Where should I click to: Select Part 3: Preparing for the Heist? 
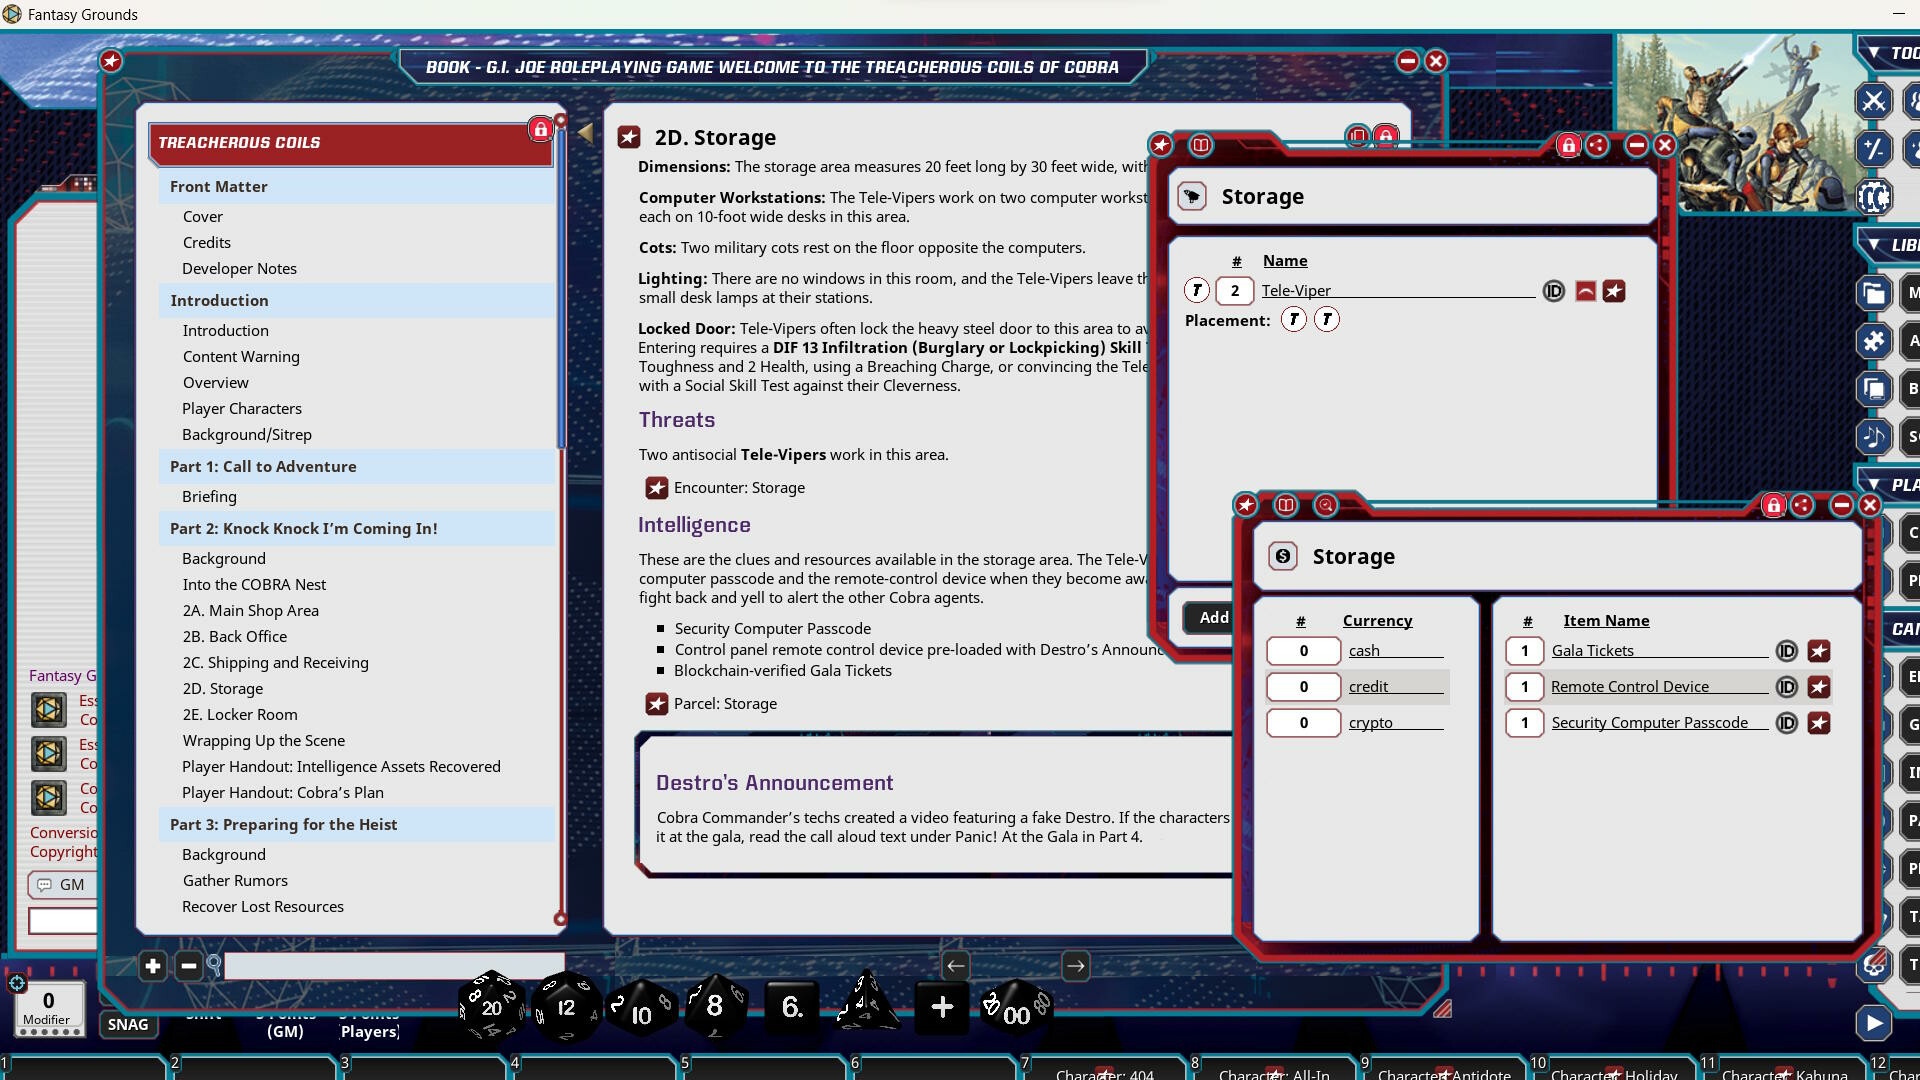click(x=284, y=824)
